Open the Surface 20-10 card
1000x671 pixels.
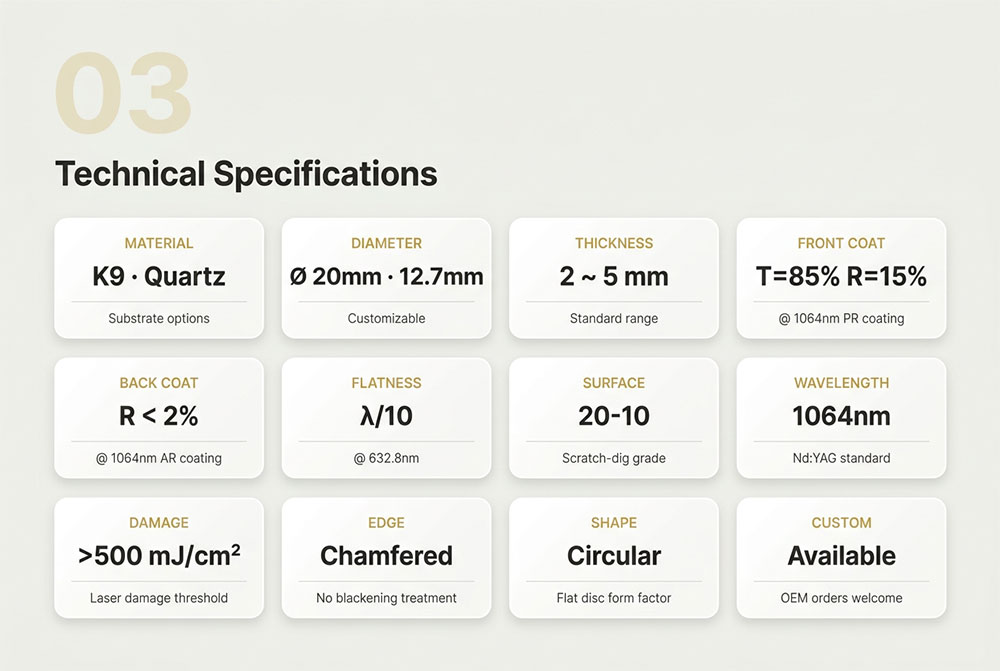pos(614,418)
